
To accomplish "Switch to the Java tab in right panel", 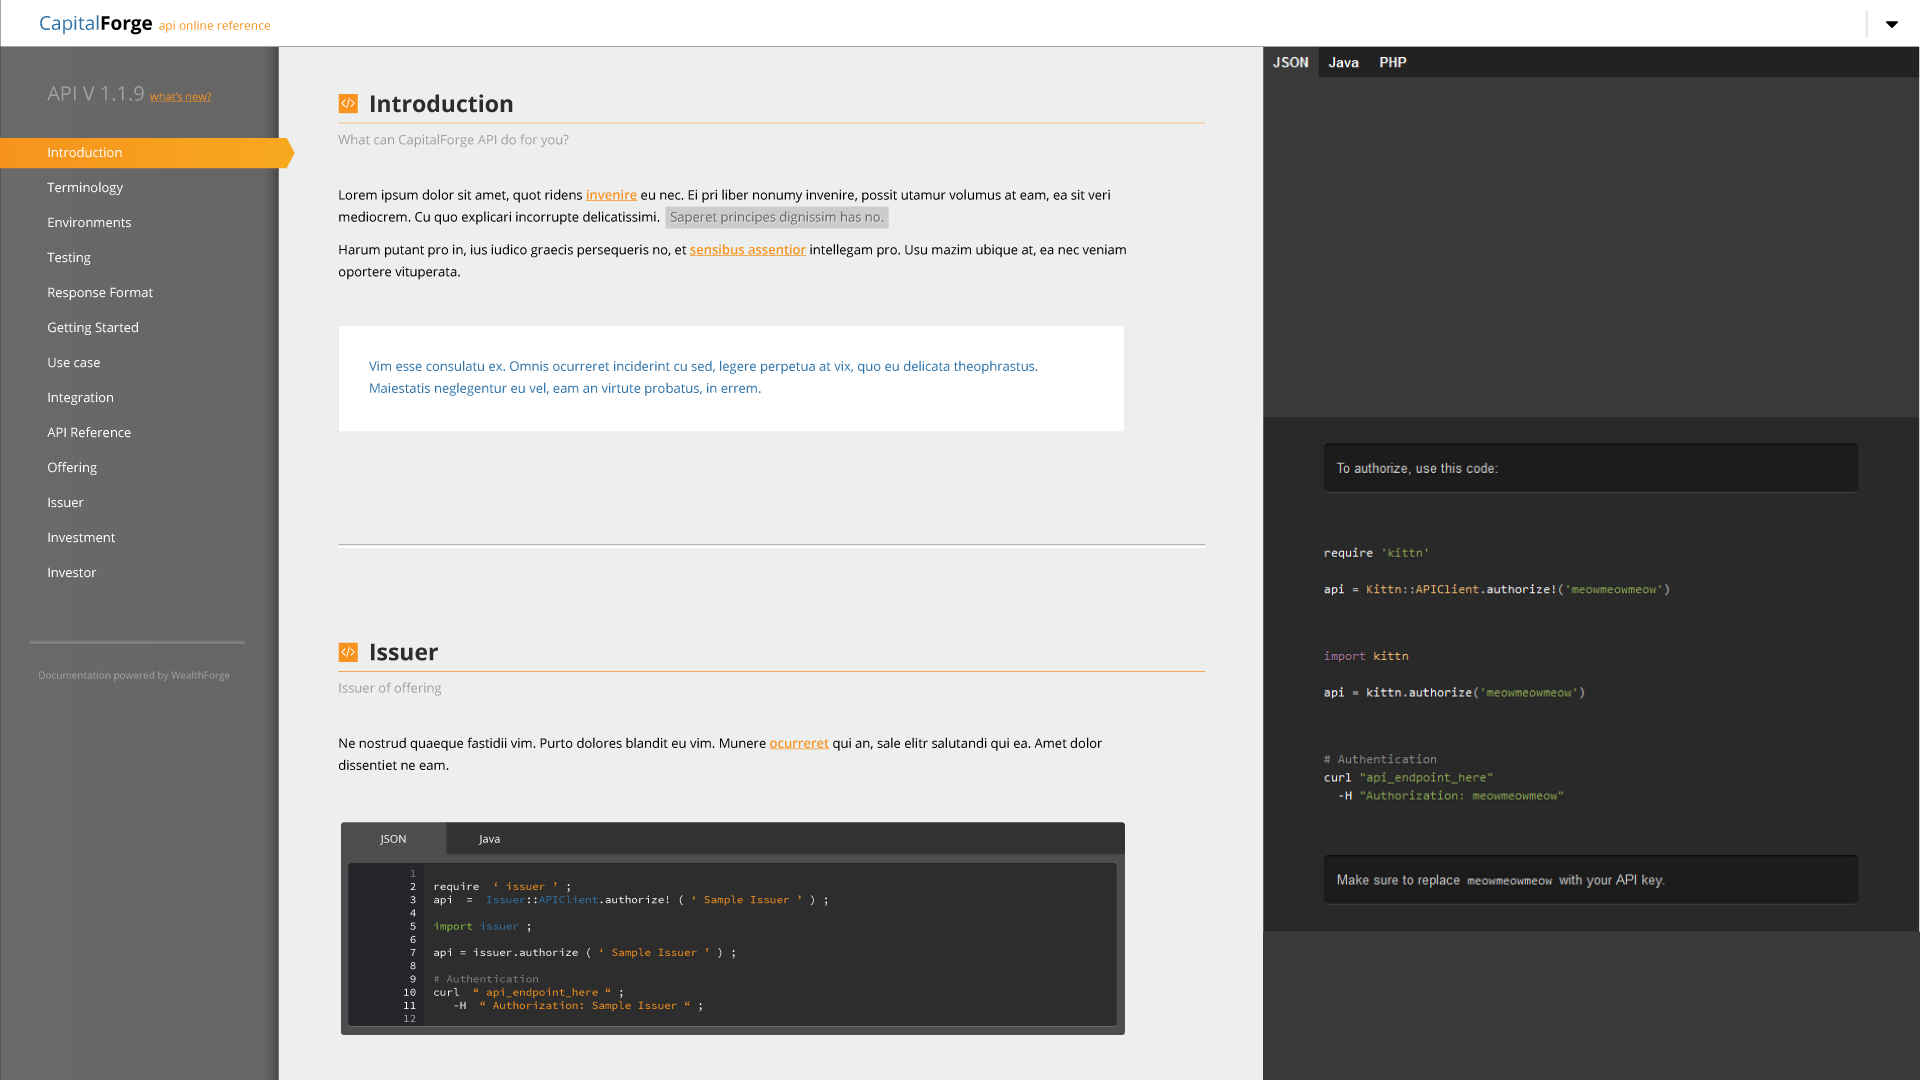I will 1343,62.
